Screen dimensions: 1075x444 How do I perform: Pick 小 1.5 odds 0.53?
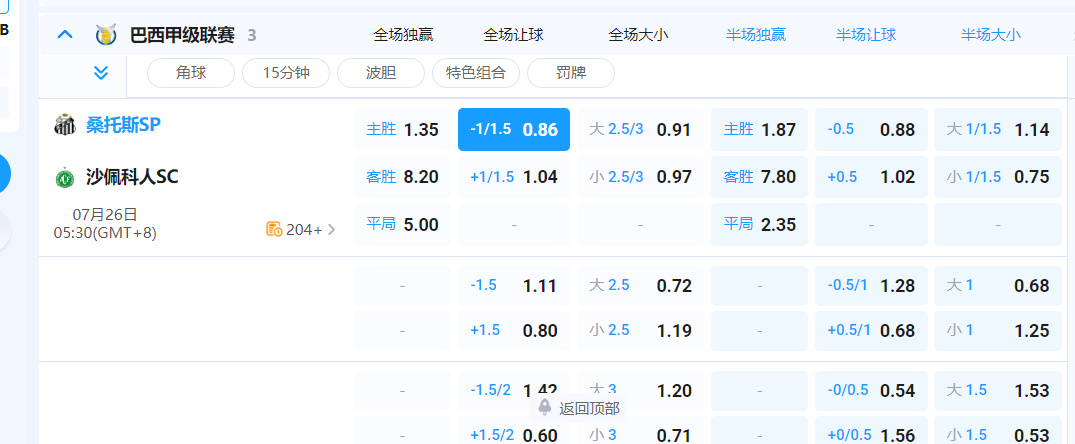[x=998, y=432]
